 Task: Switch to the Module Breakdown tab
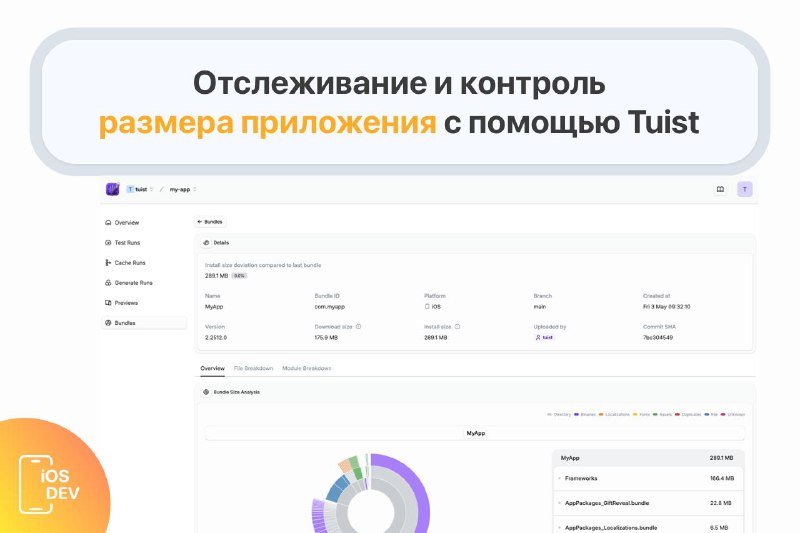pos(307,368)
